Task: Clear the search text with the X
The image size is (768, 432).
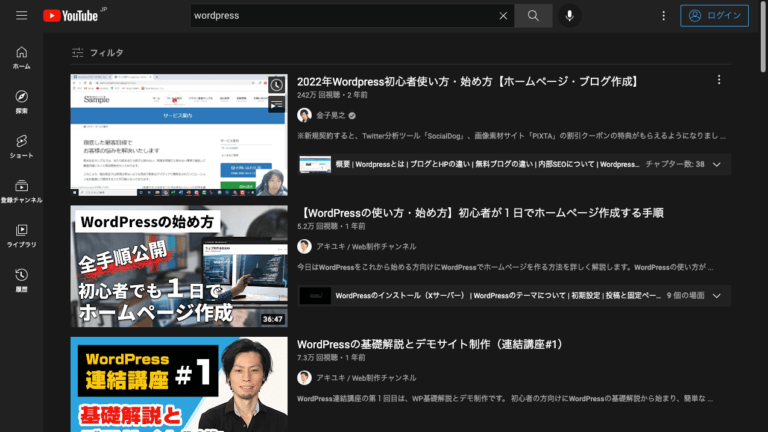Action: click(503, 16)
